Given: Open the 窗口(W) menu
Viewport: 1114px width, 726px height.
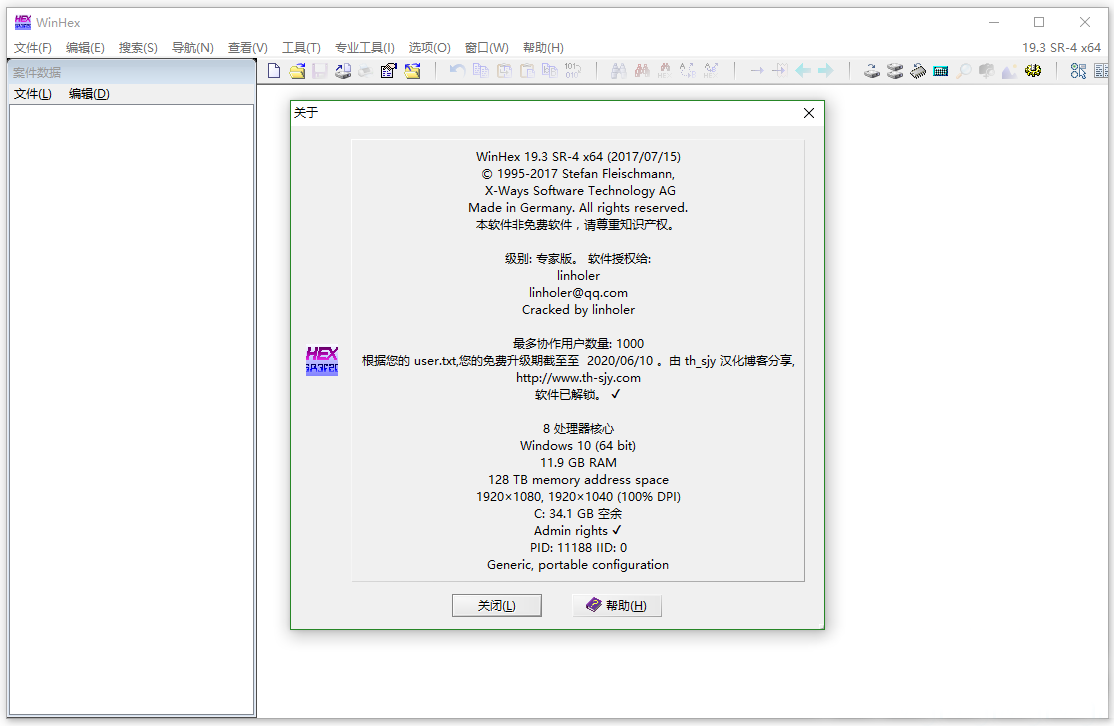Looking at the screenshot, I should point(487,48).
